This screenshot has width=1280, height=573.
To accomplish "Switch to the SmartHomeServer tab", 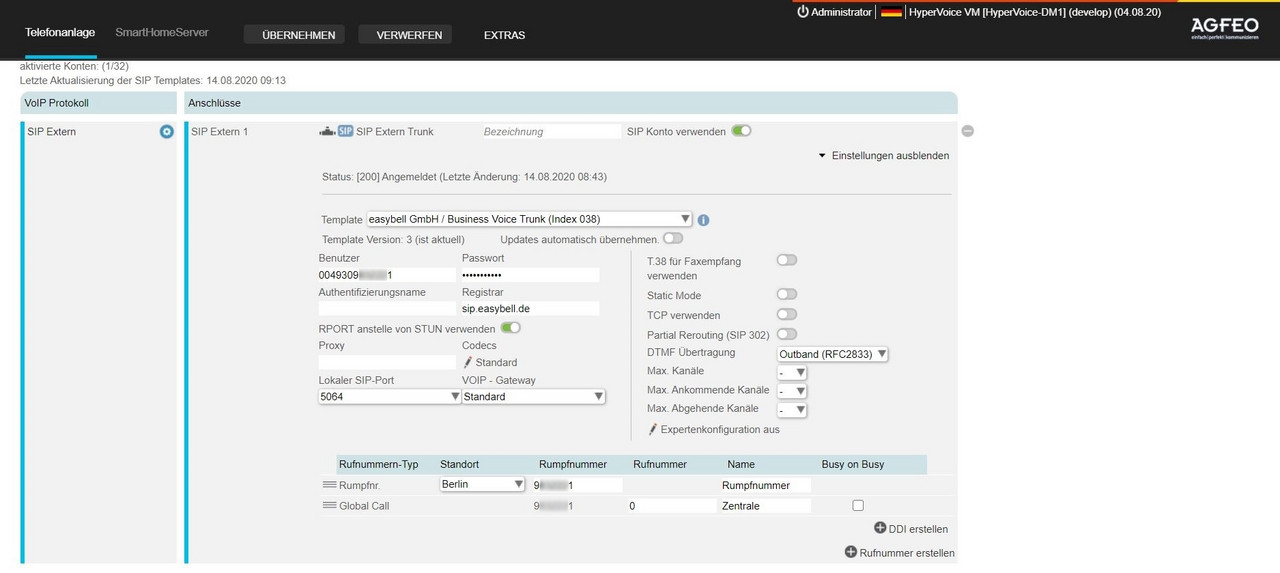I will click(162, 32).
